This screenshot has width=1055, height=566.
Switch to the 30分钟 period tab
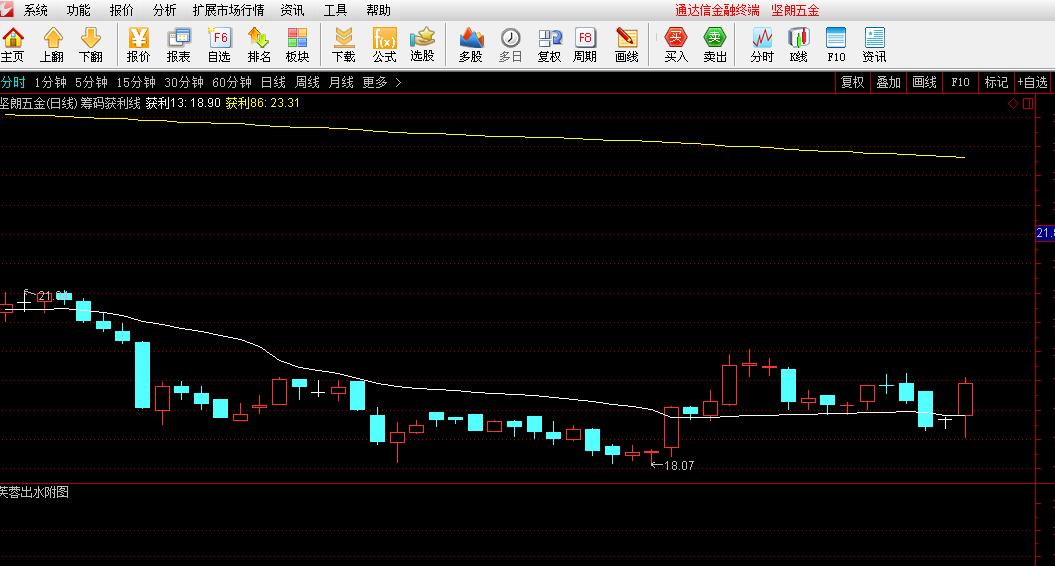[184, 82]
